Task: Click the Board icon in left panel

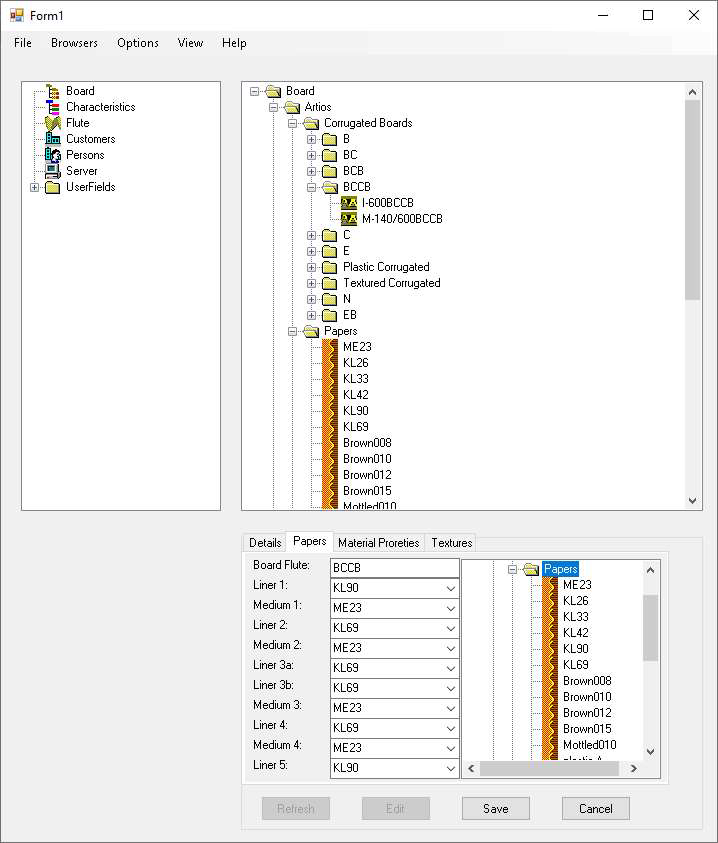Action: [x=53, y=91]
